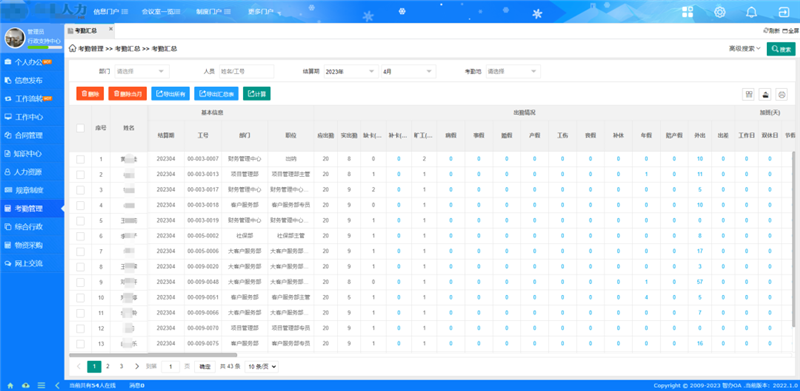This screenshot has width=800, height=391.
Task: Close the 考勤汇总 tab with x
Action: (x=111, y=30)
